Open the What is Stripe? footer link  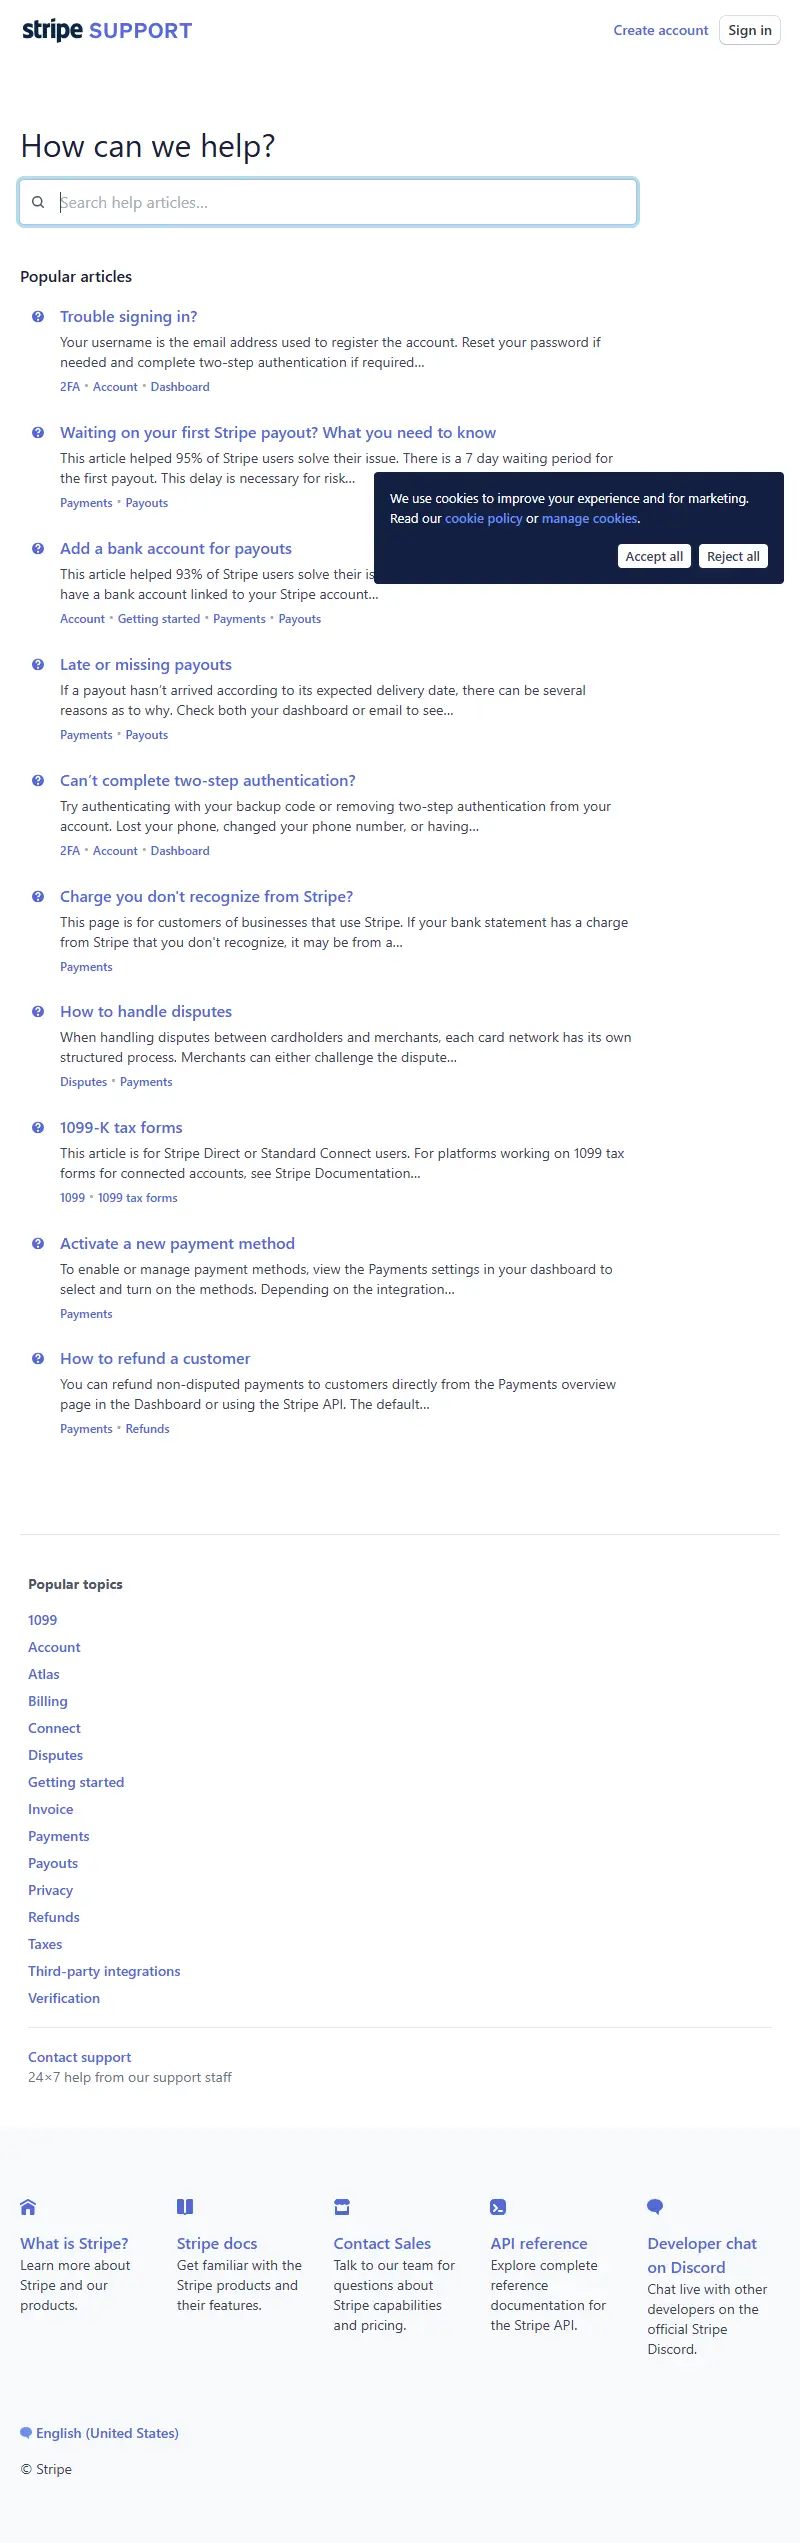point(74,2243)
